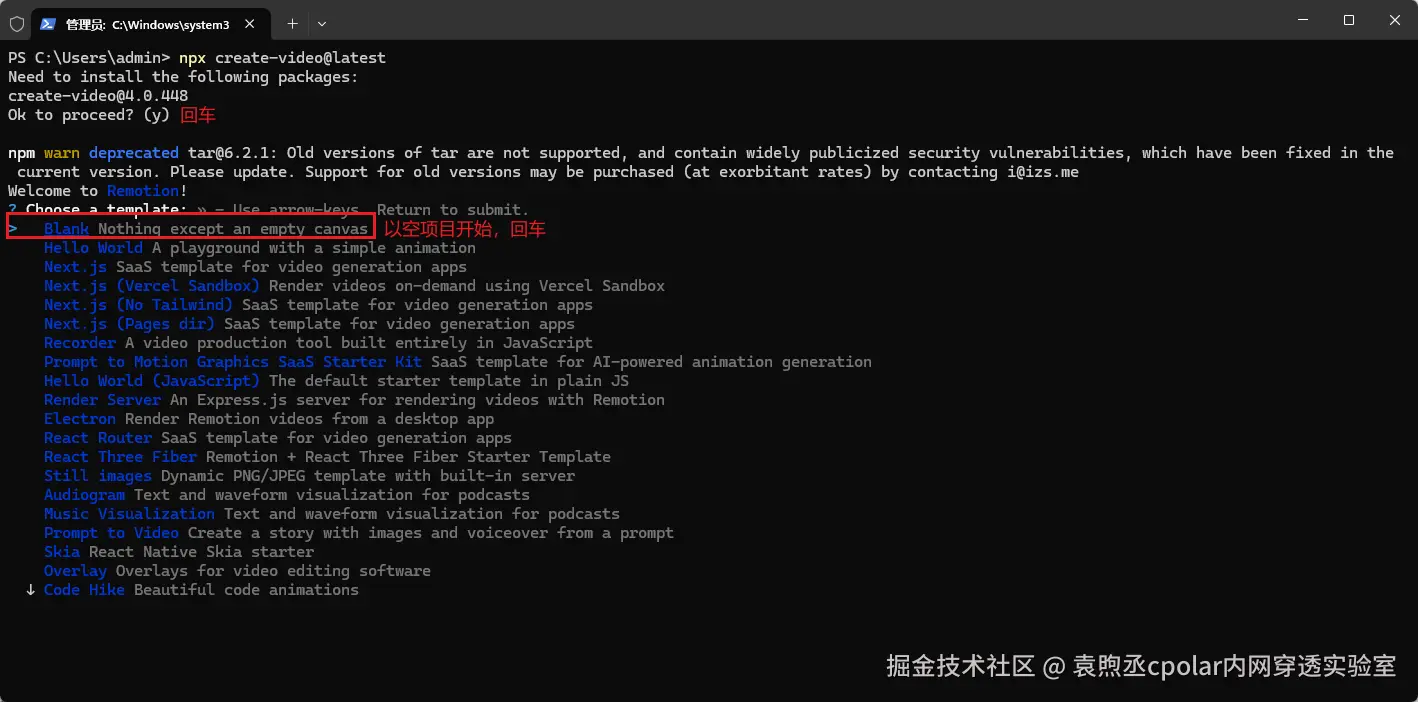Select the Blank template option
Viewport: 1418px width, 702px height.
pos(206,229)
